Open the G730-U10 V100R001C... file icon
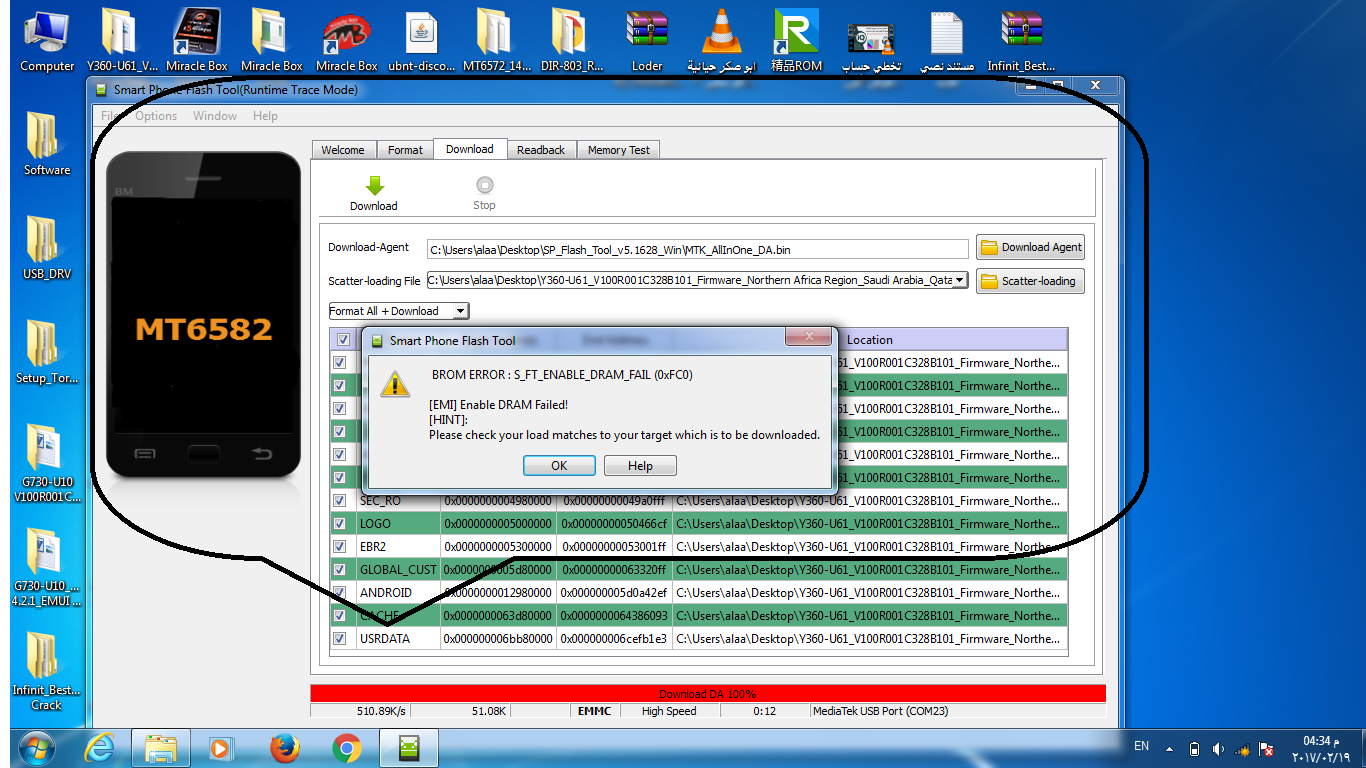 [47, 463]
